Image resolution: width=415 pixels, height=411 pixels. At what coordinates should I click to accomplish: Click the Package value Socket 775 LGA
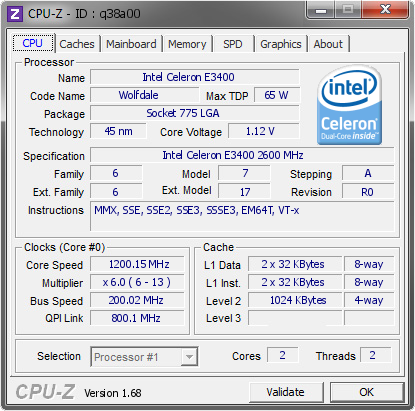(195, 113)
